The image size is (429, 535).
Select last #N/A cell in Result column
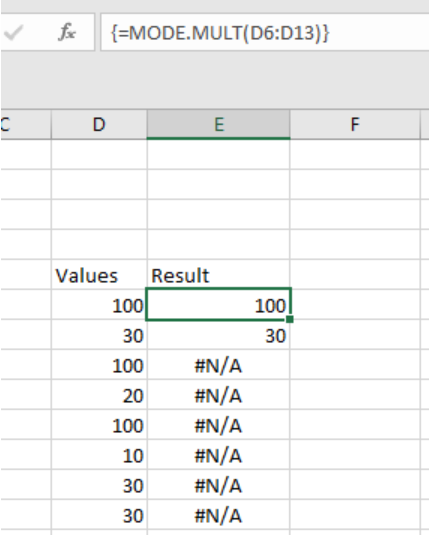[218, 515]
